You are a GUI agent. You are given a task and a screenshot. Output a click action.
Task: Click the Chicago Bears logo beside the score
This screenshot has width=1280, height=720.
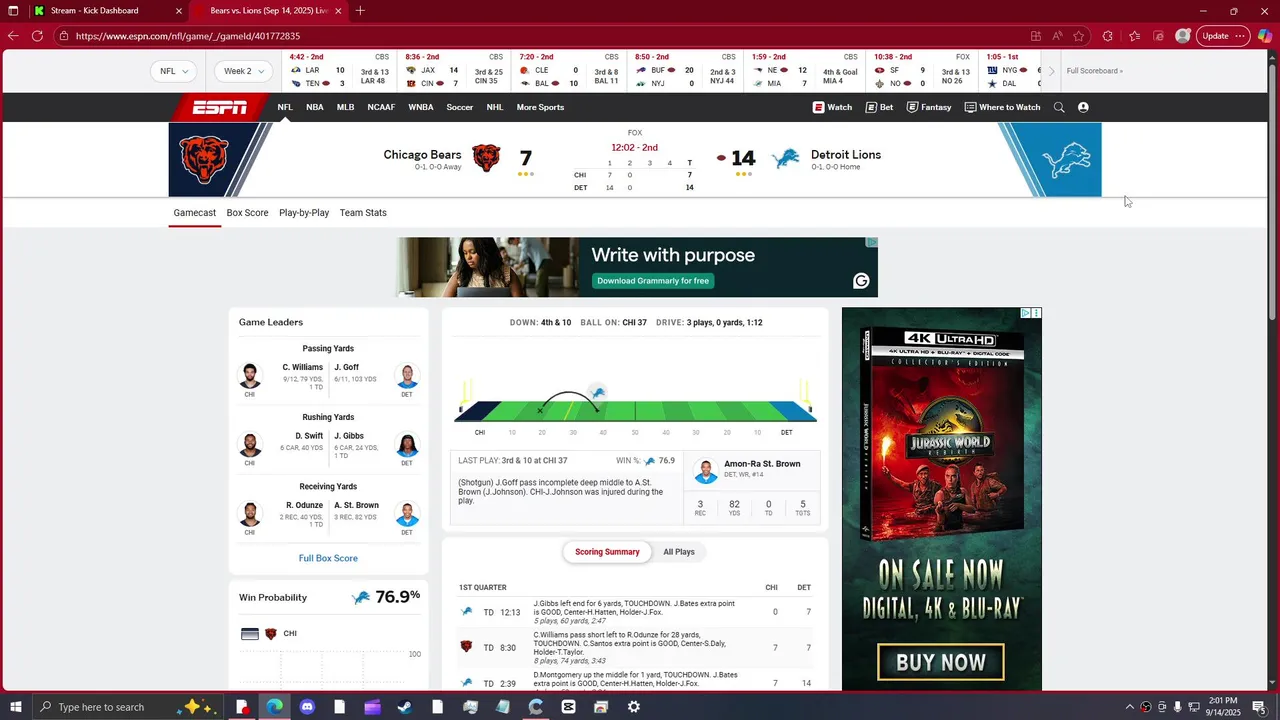tap(486, 158)
